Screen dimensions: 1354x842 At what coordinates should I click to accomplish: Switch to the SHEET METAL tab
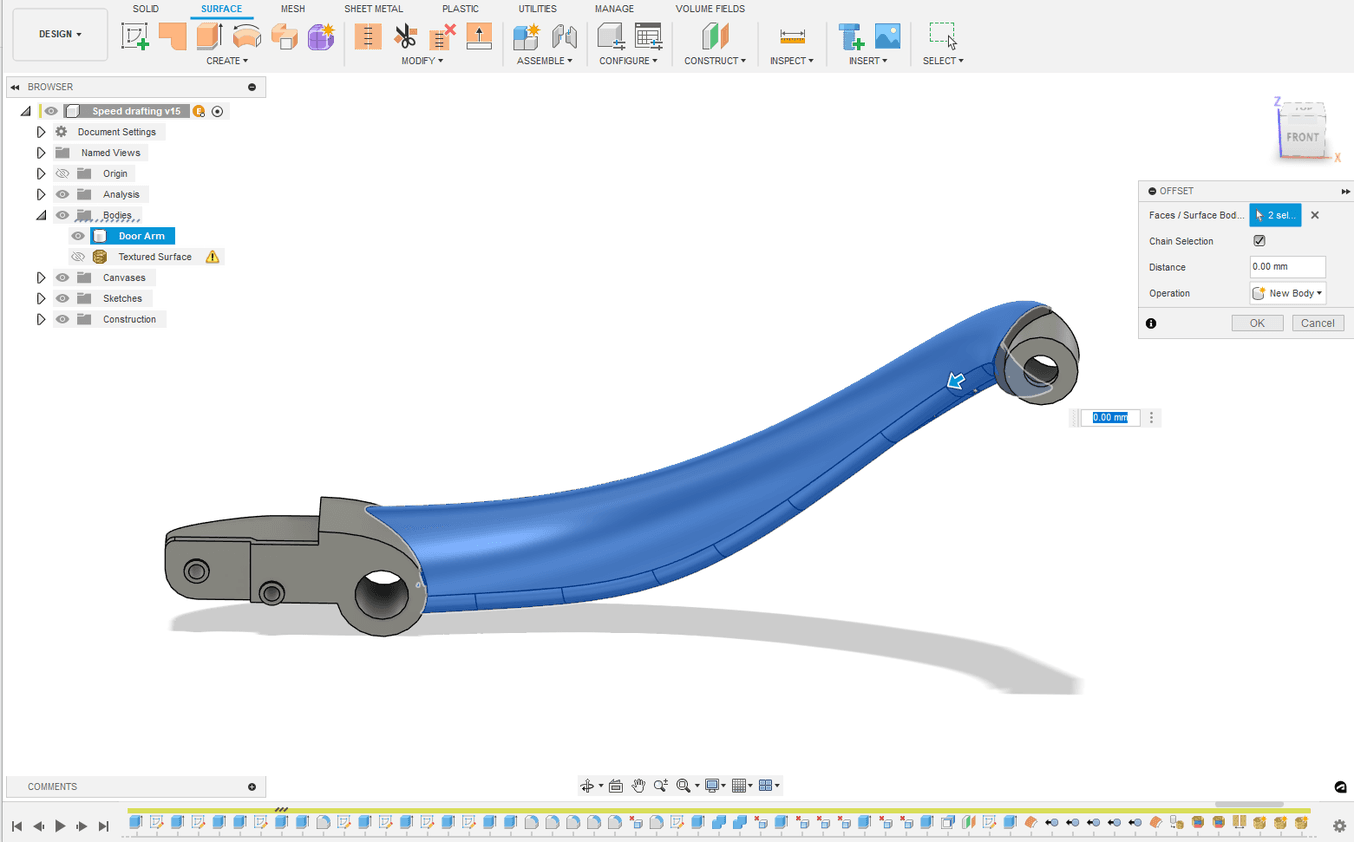point(373,9)
